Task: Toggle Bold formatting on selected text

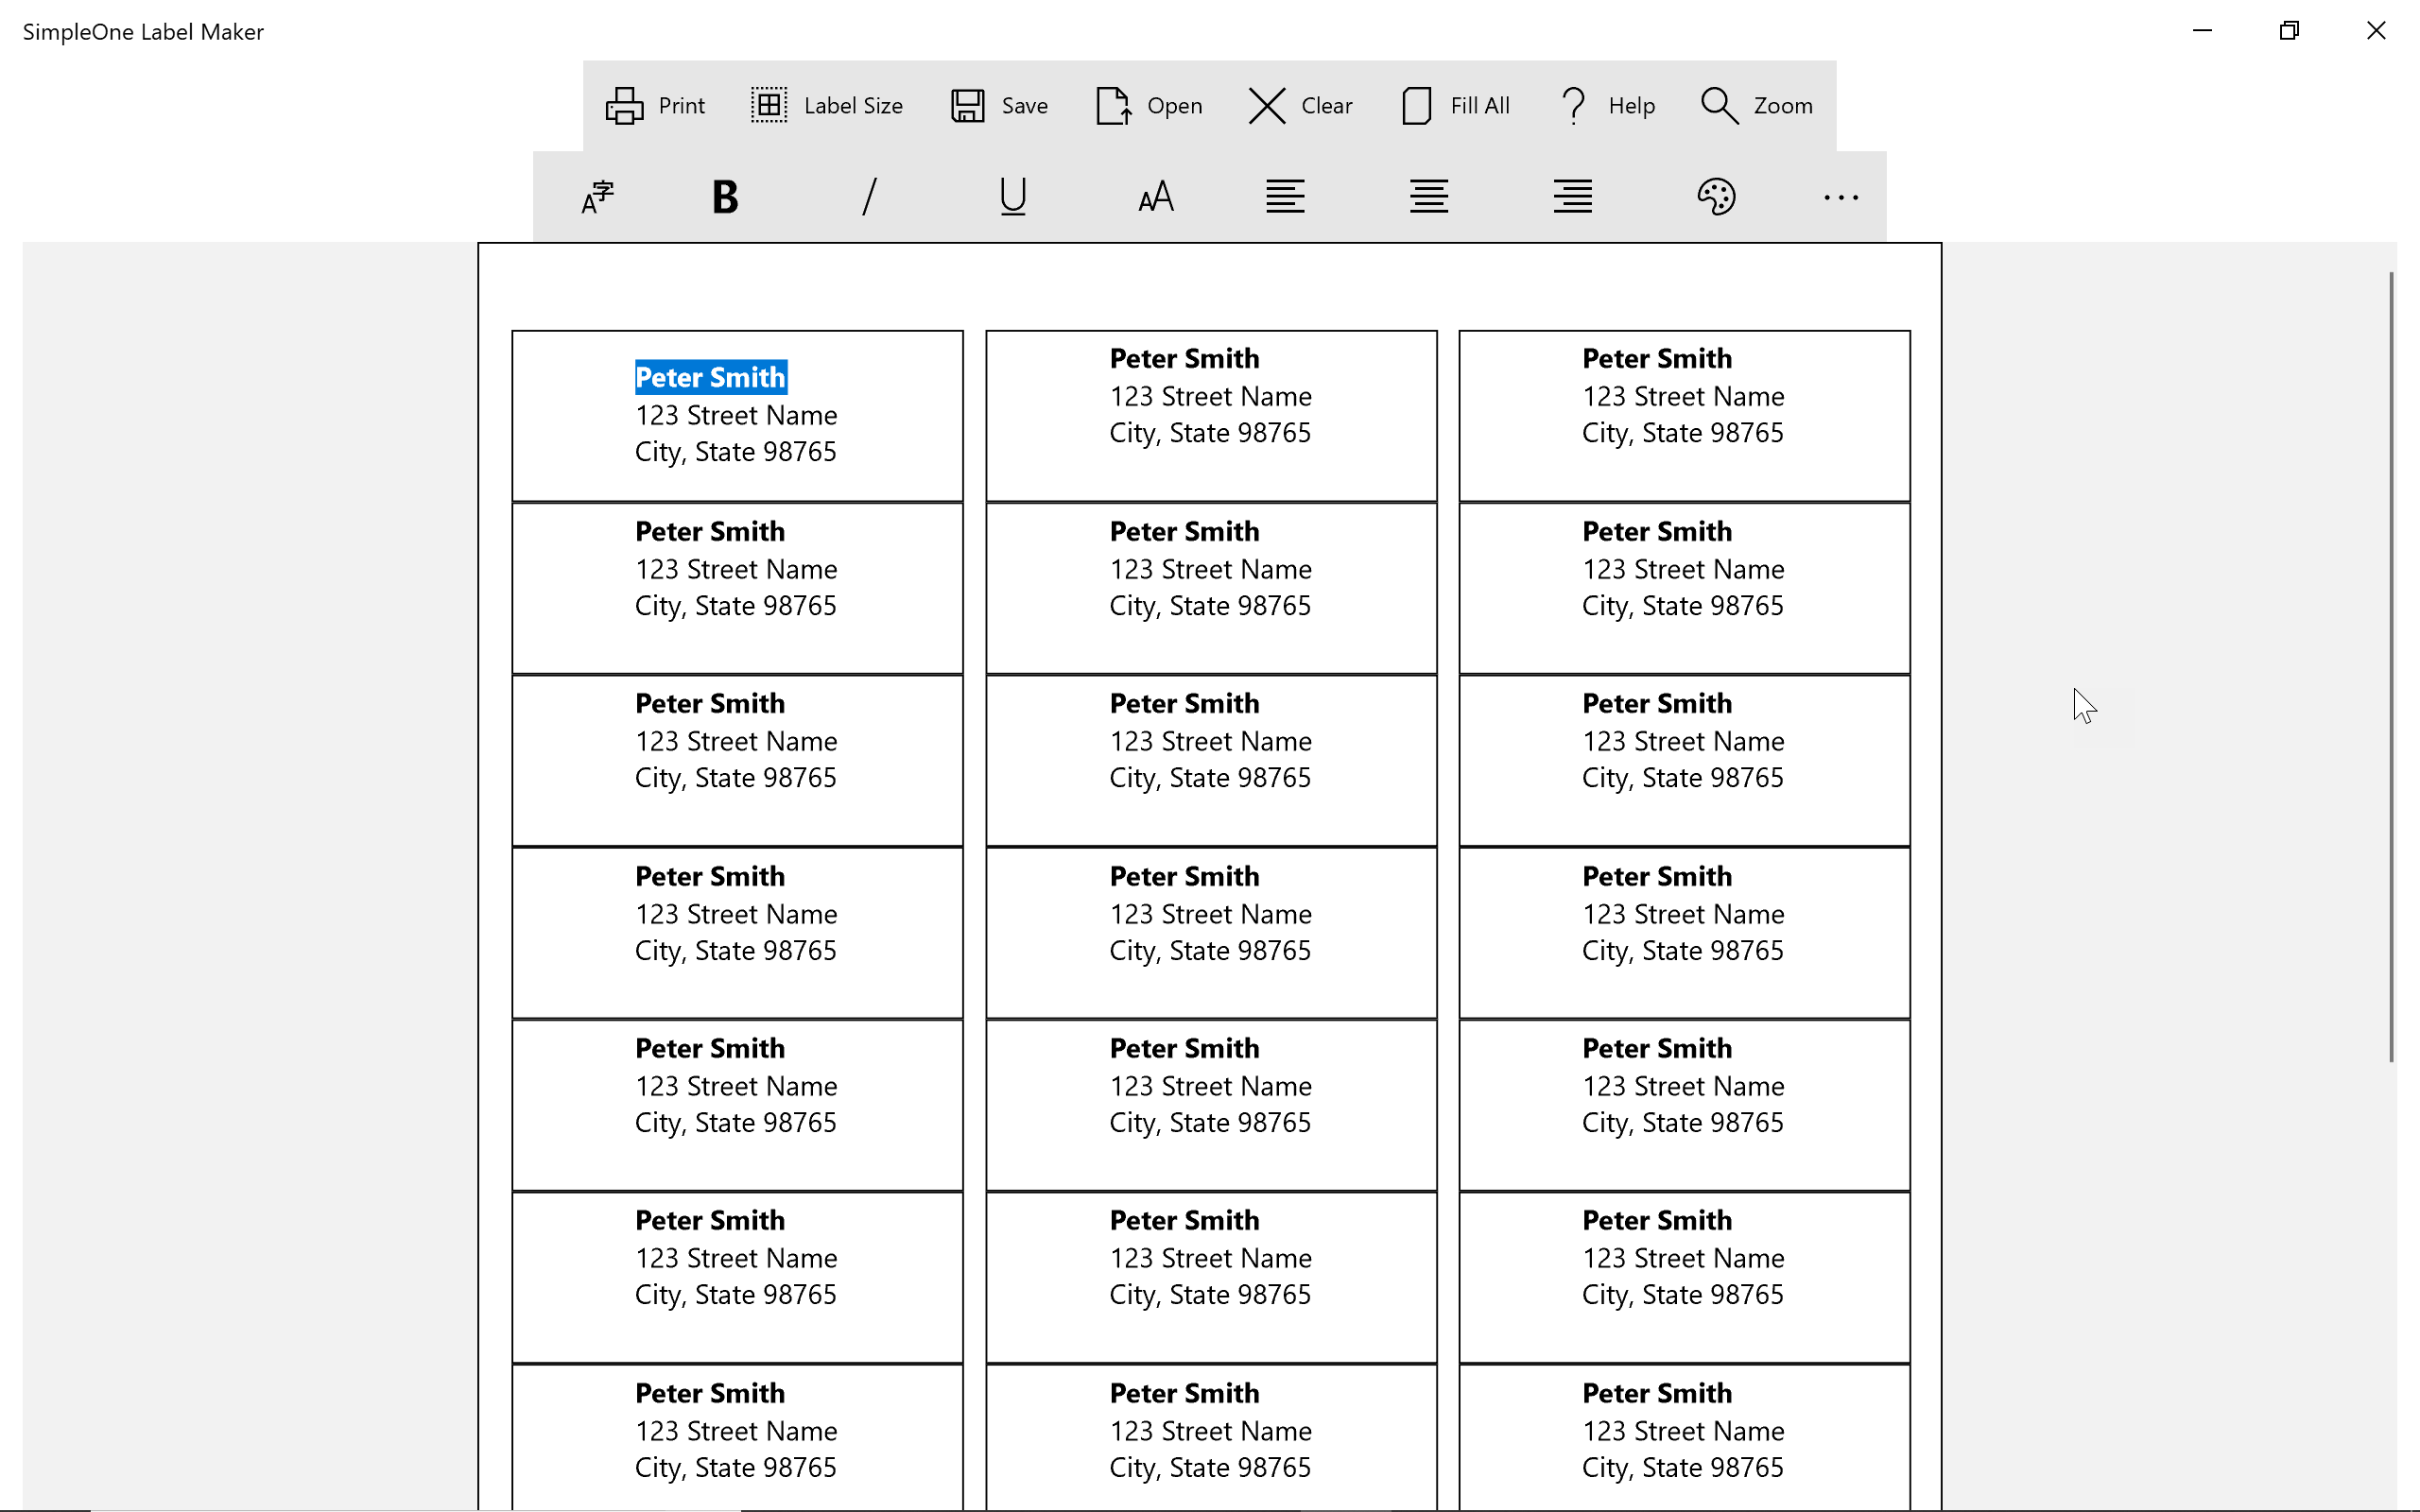Action: point(725,195)
